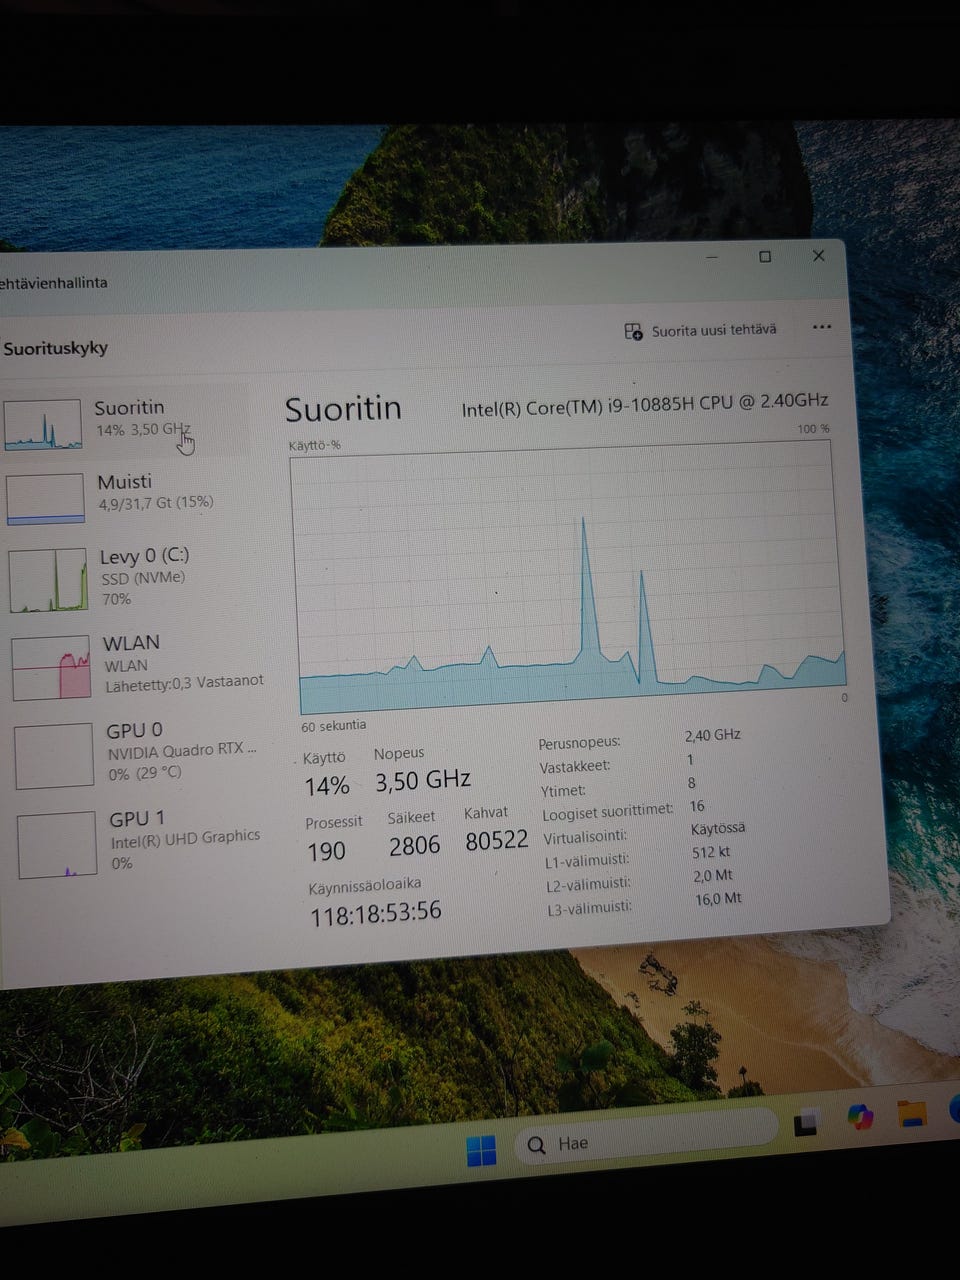Click the CPU usage graph
960x1280 pixels.
pos(570,577)
